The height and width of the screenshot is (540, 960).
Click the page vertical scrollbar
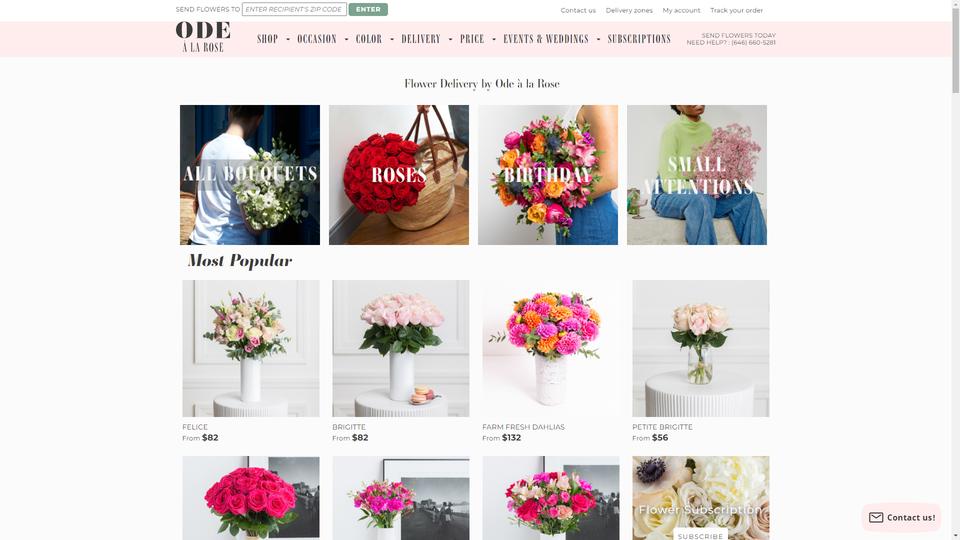(955, 270)
